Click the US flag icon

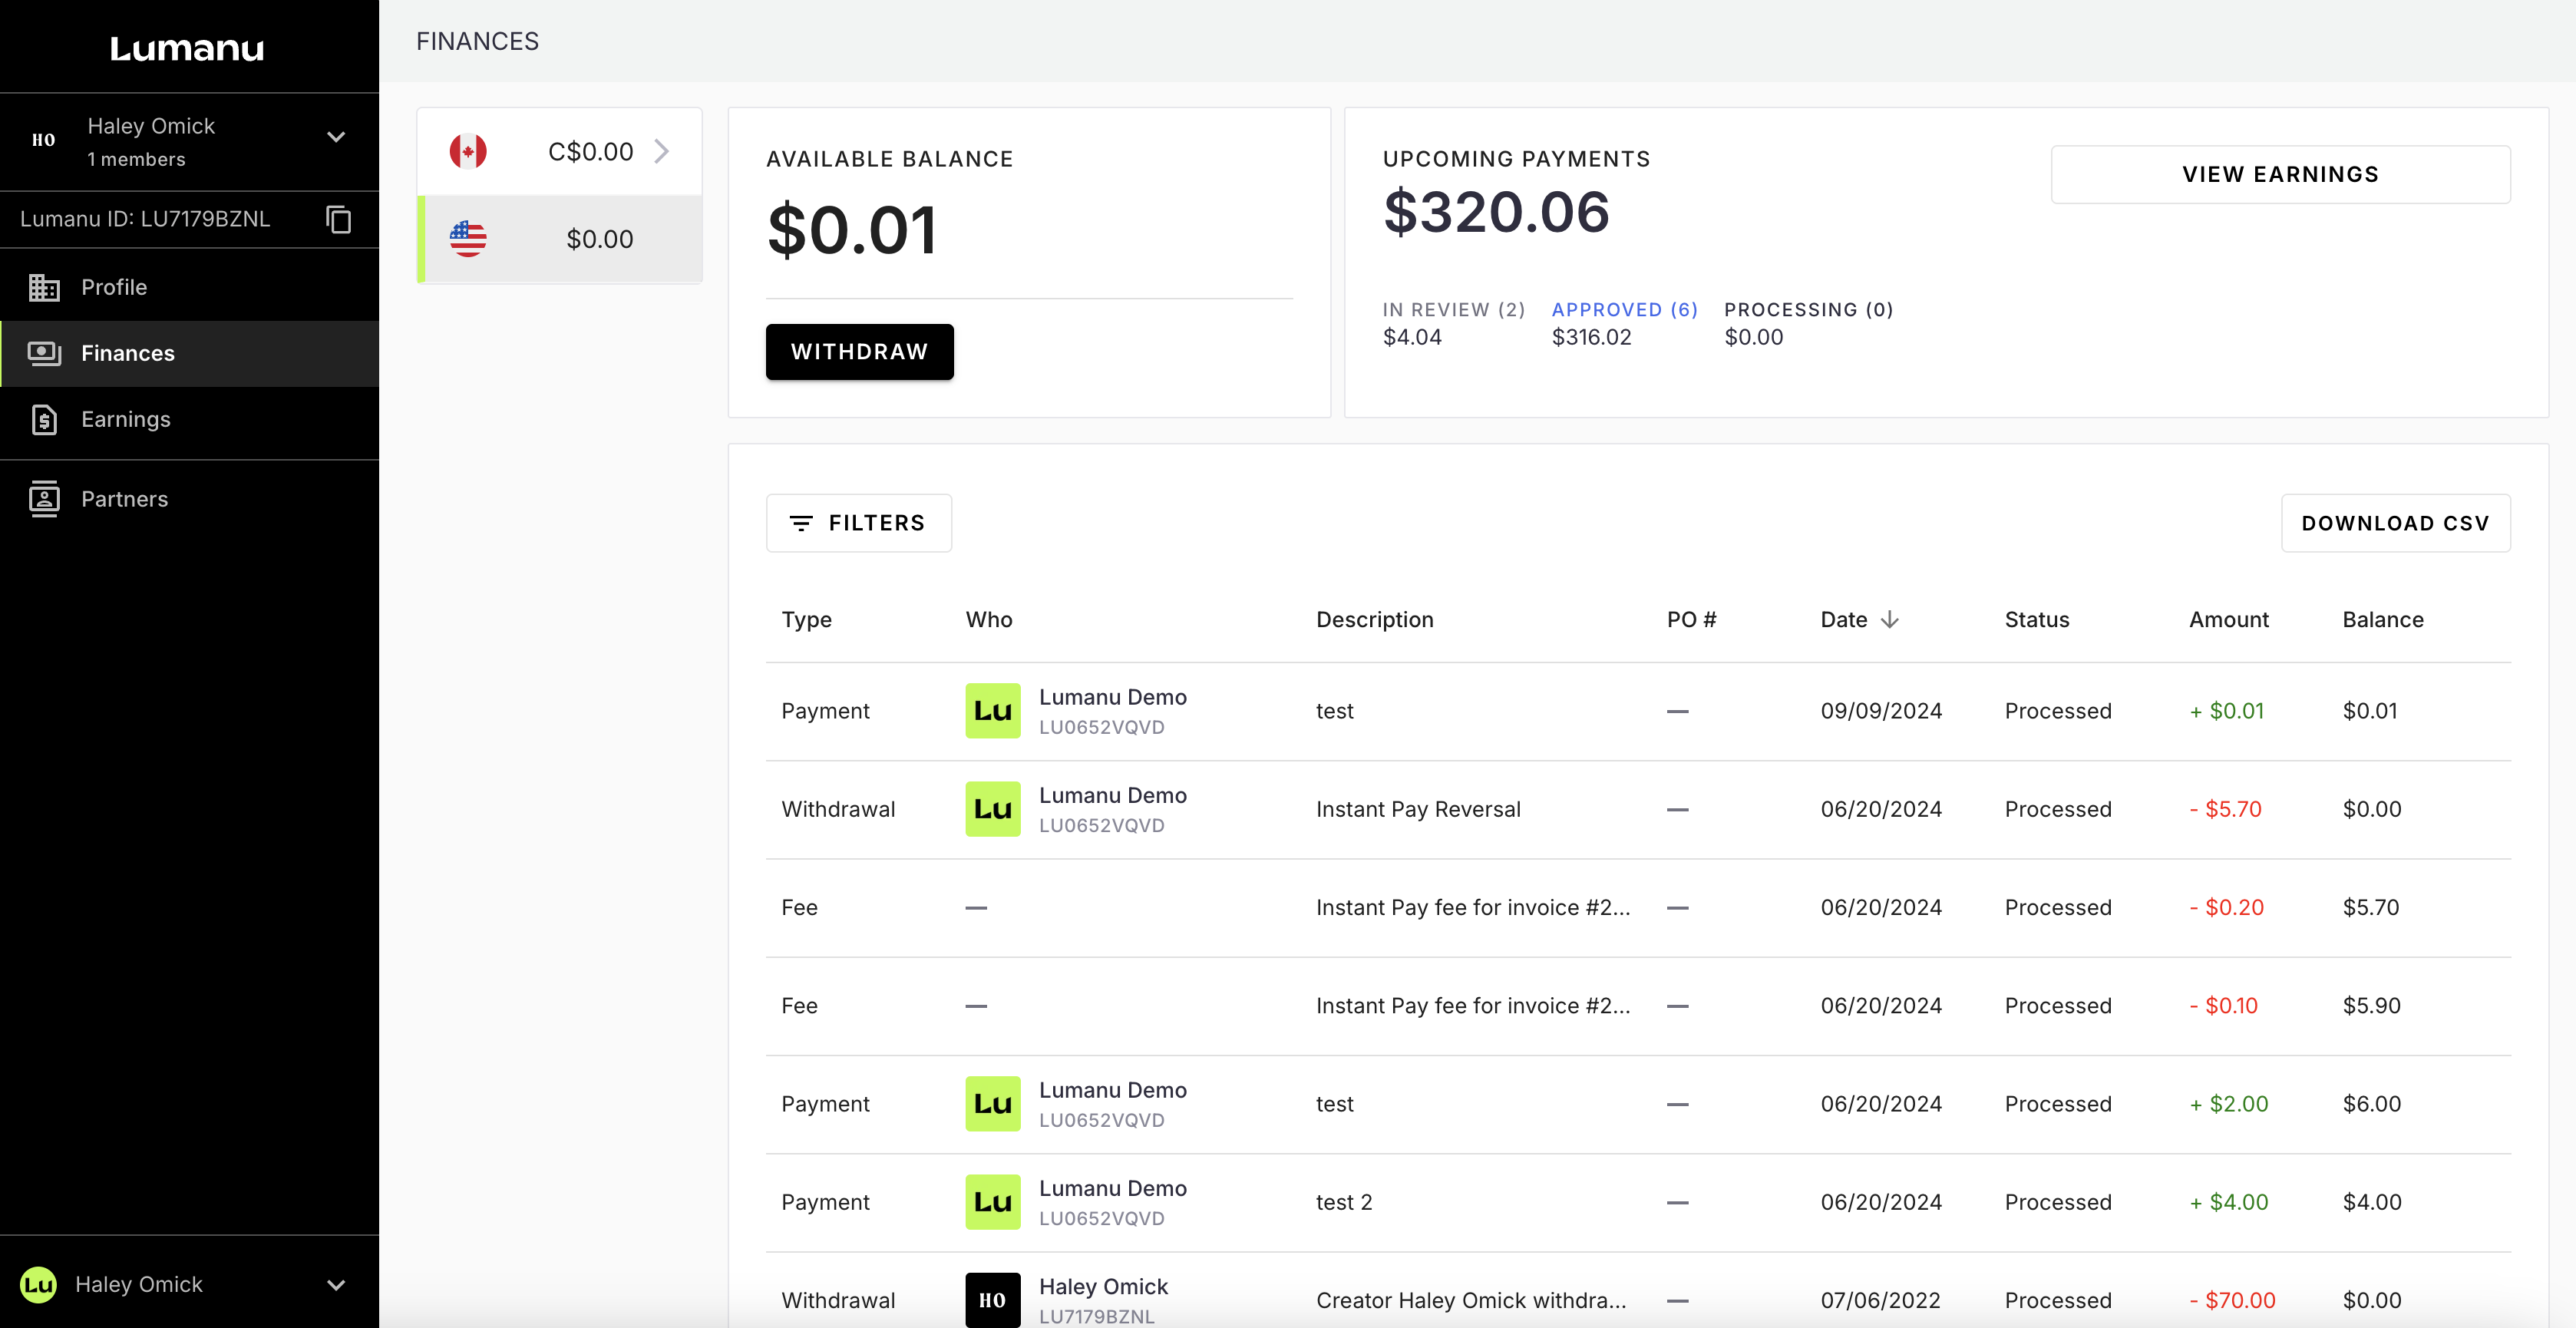[x=468, y=239]
